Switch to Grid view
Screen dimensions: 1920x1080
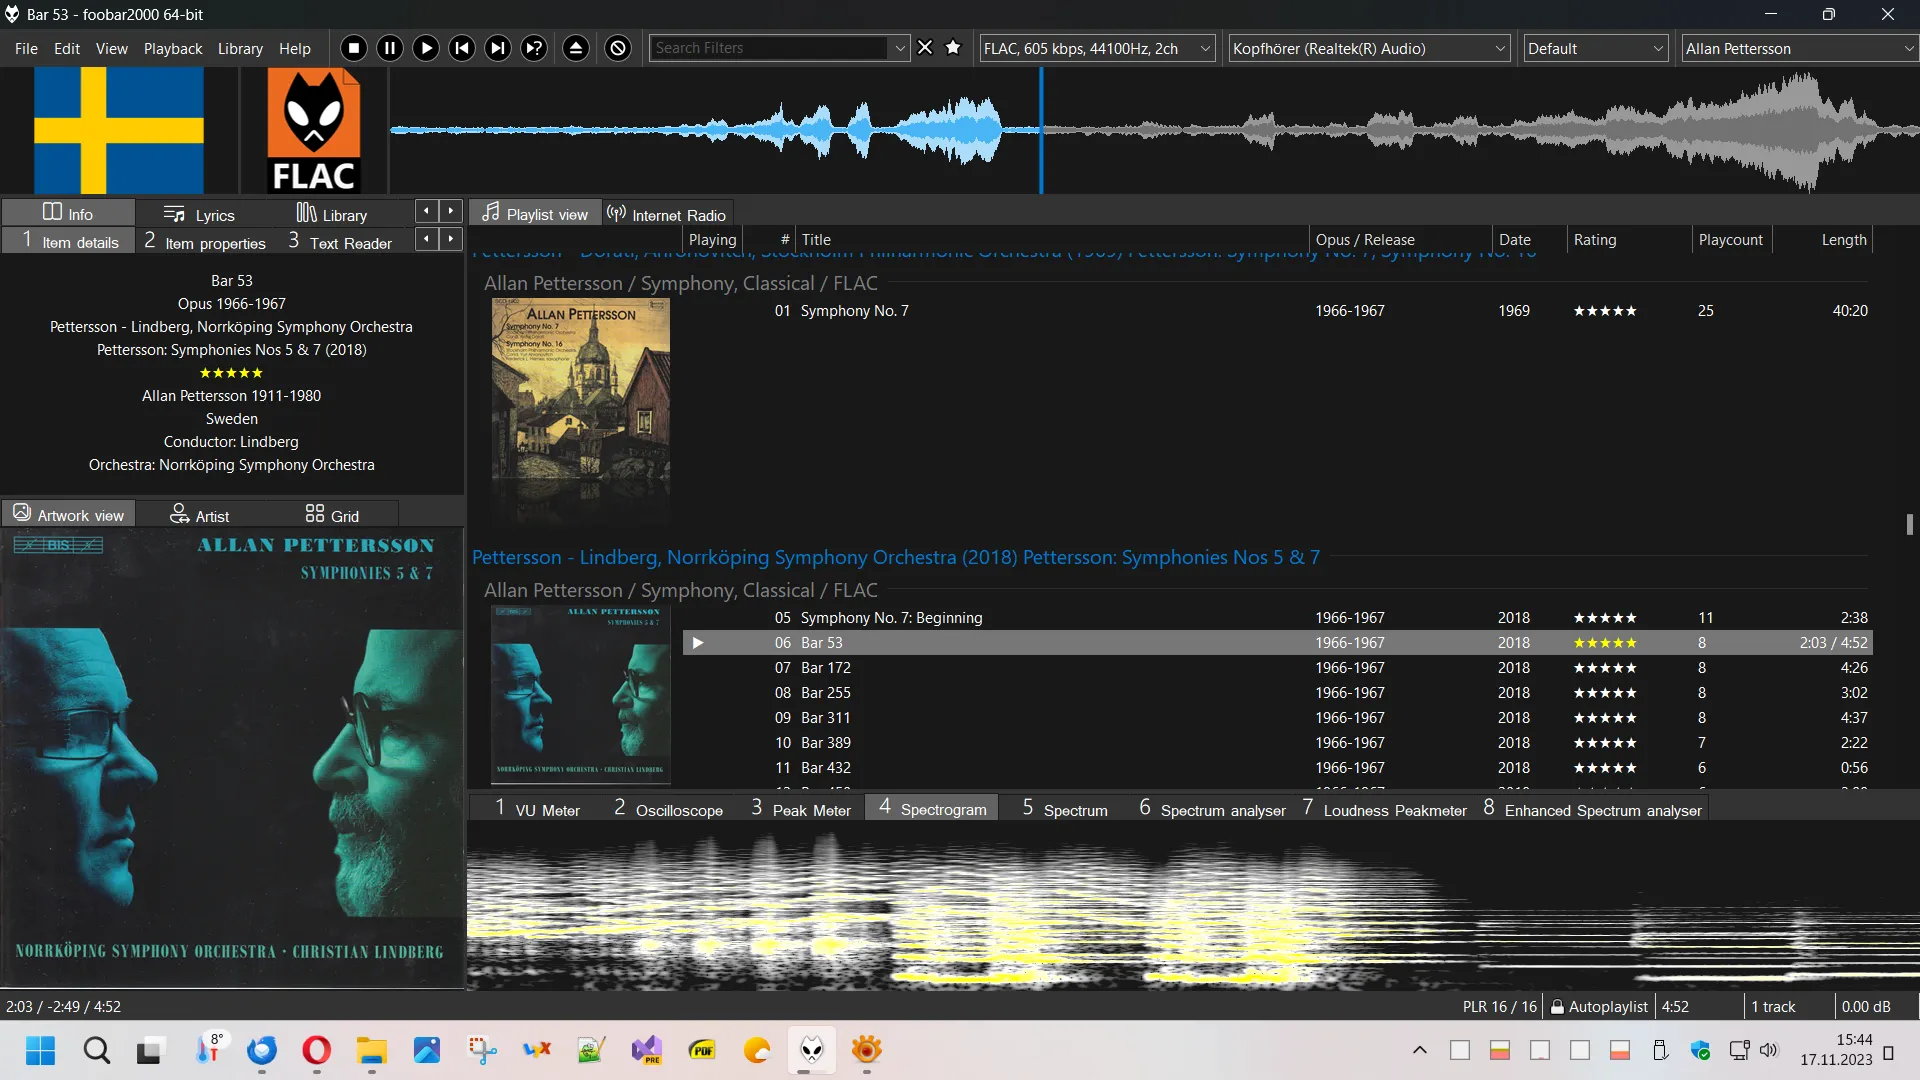tap(332, 515)
